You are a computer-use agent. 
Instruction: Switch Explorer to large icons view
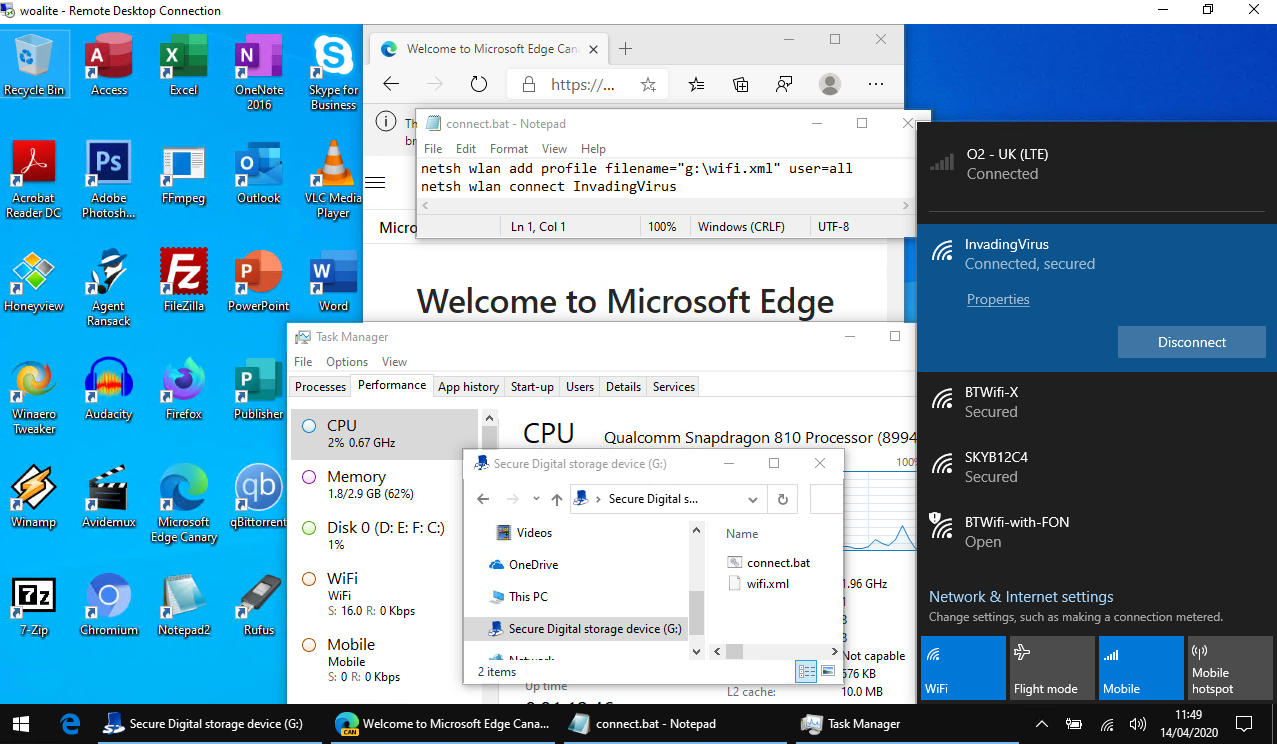(828, 672)
